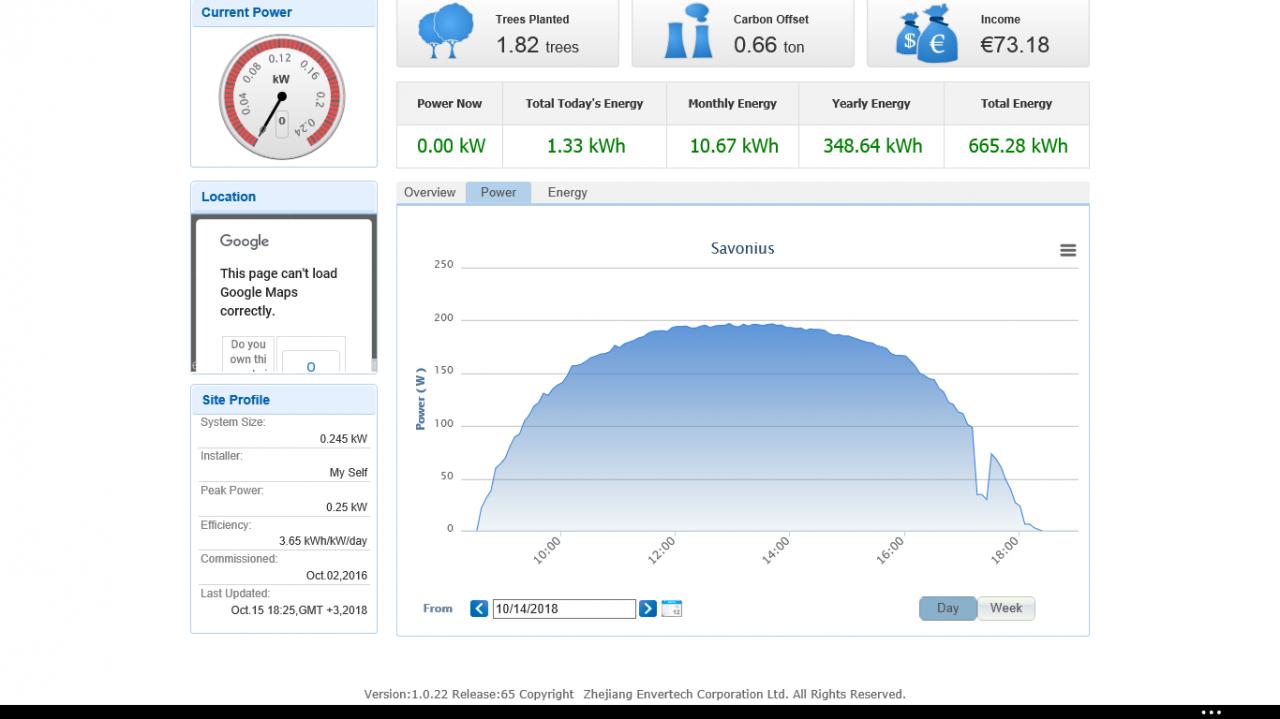Click the 0.66 ton carbon value
This screenshot has width=1280, height=719.
pos(769,45)
